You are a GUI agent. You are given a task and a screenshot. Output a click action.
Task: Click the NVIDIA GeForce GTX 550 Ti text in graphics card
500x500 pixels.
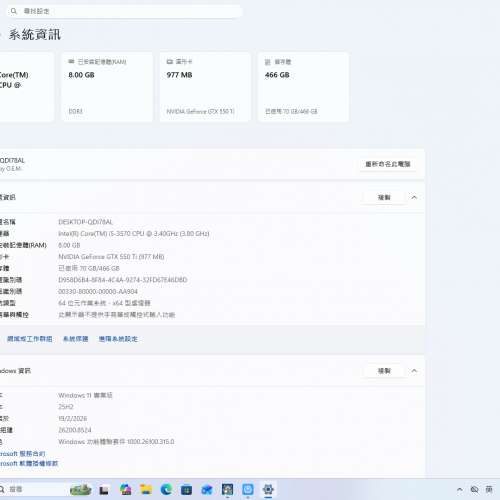pos(200,111)
